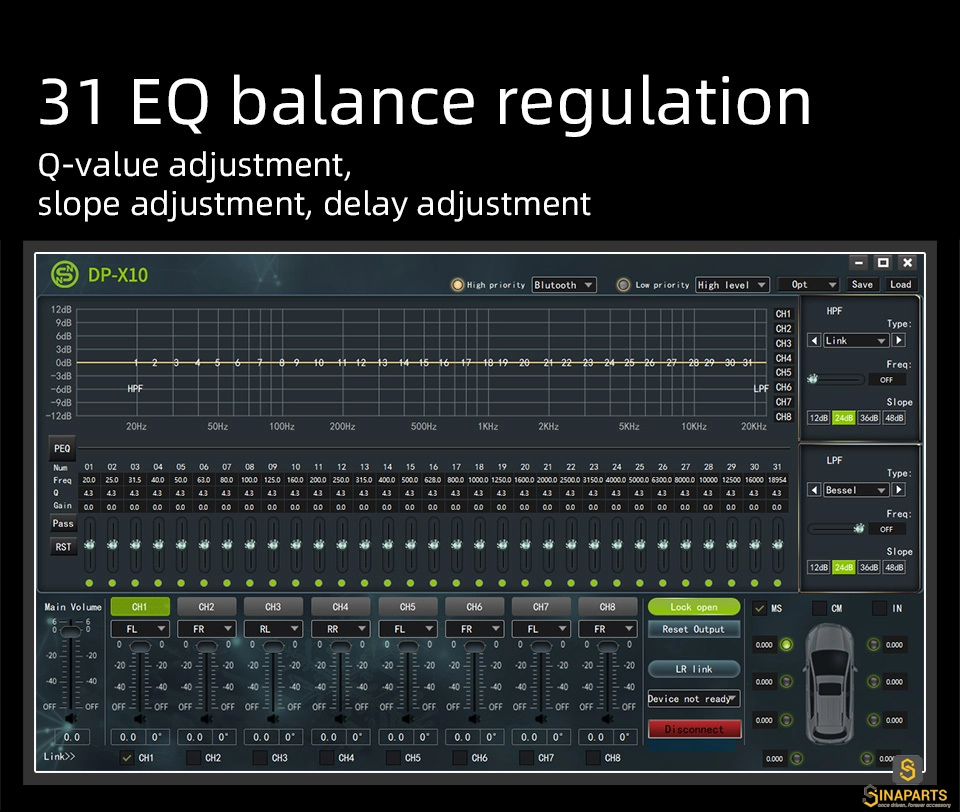This screenshot has width=960, height=812.
Task: Select the lit front-left speaker indicator
Action: (x=786, y=644)
